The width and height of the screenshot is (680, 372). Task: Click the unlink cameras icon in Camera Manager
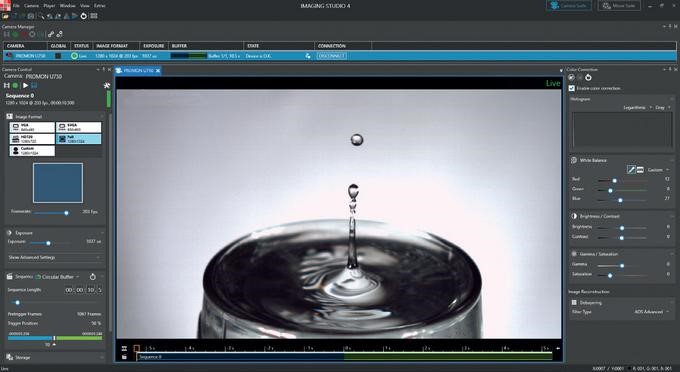tap(59, 34)
